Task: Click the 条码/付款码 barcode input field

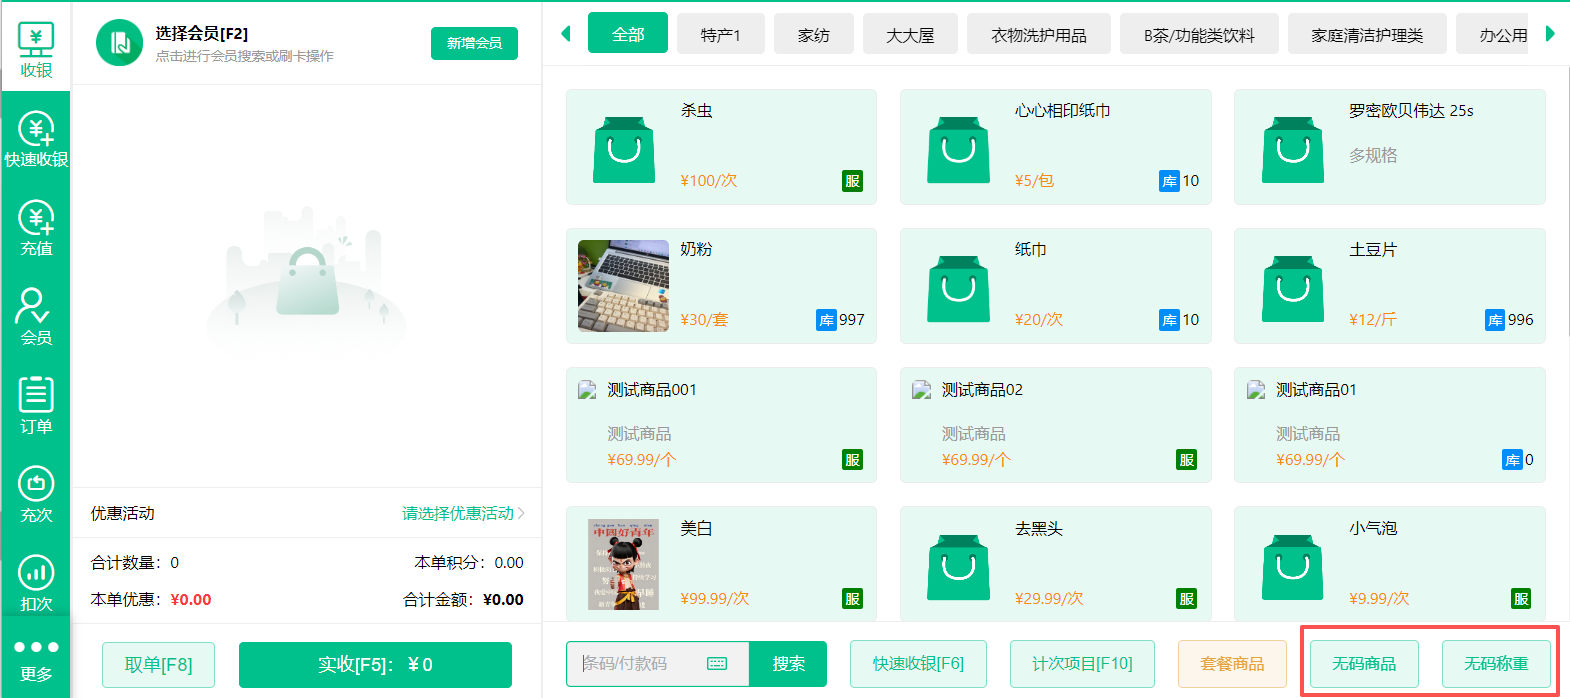Action: 658,664
